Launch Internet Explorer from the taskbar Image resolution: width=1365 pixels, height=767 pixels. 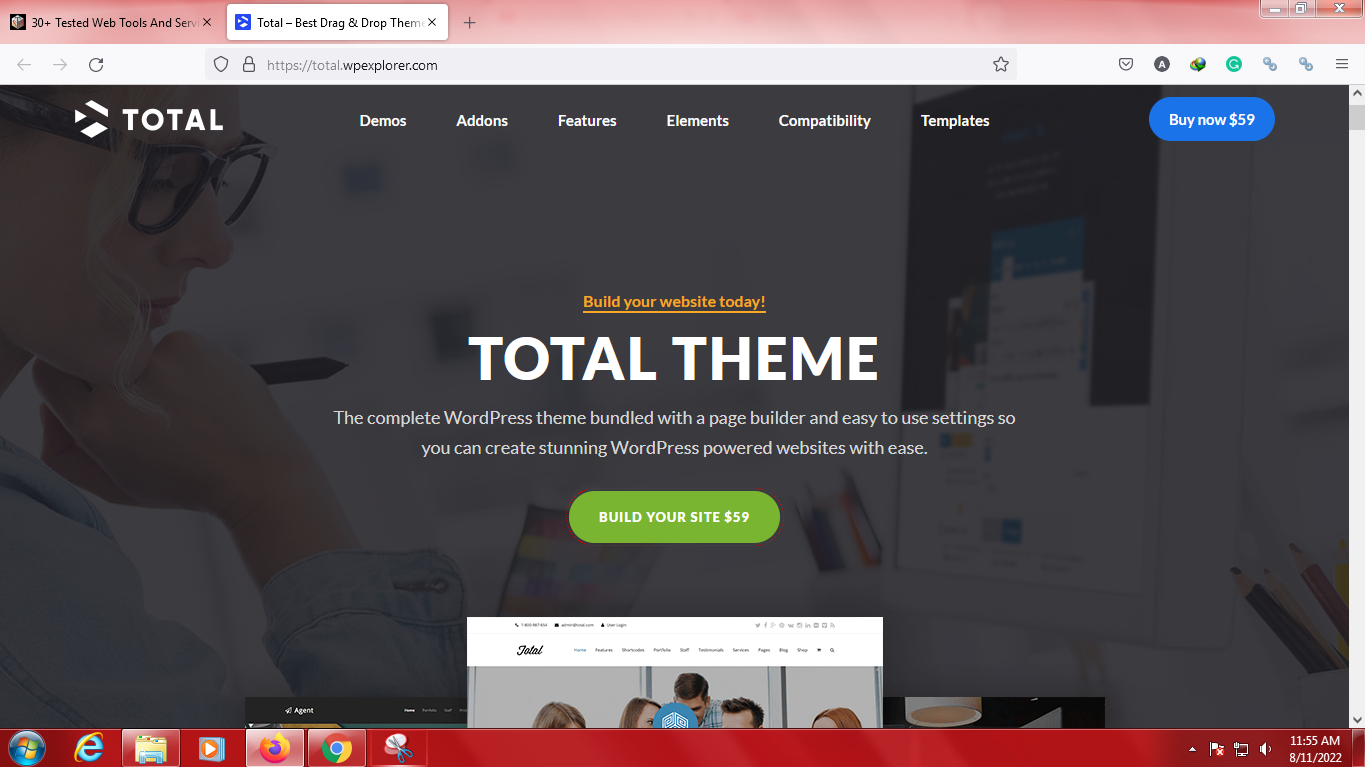pos(89,748)
